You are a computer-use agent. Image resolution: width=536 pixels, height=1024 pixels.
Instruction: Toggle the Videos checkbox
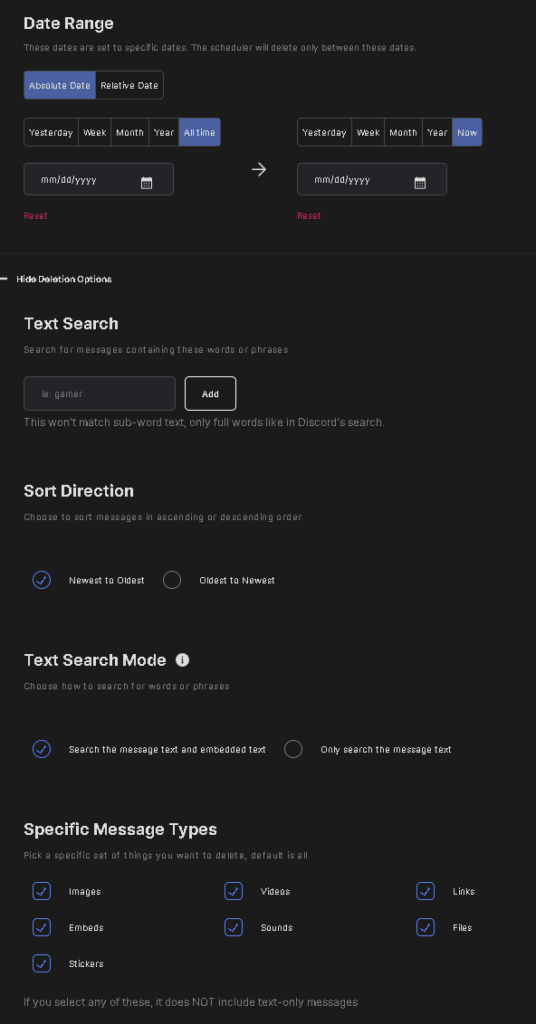point(233,891)
